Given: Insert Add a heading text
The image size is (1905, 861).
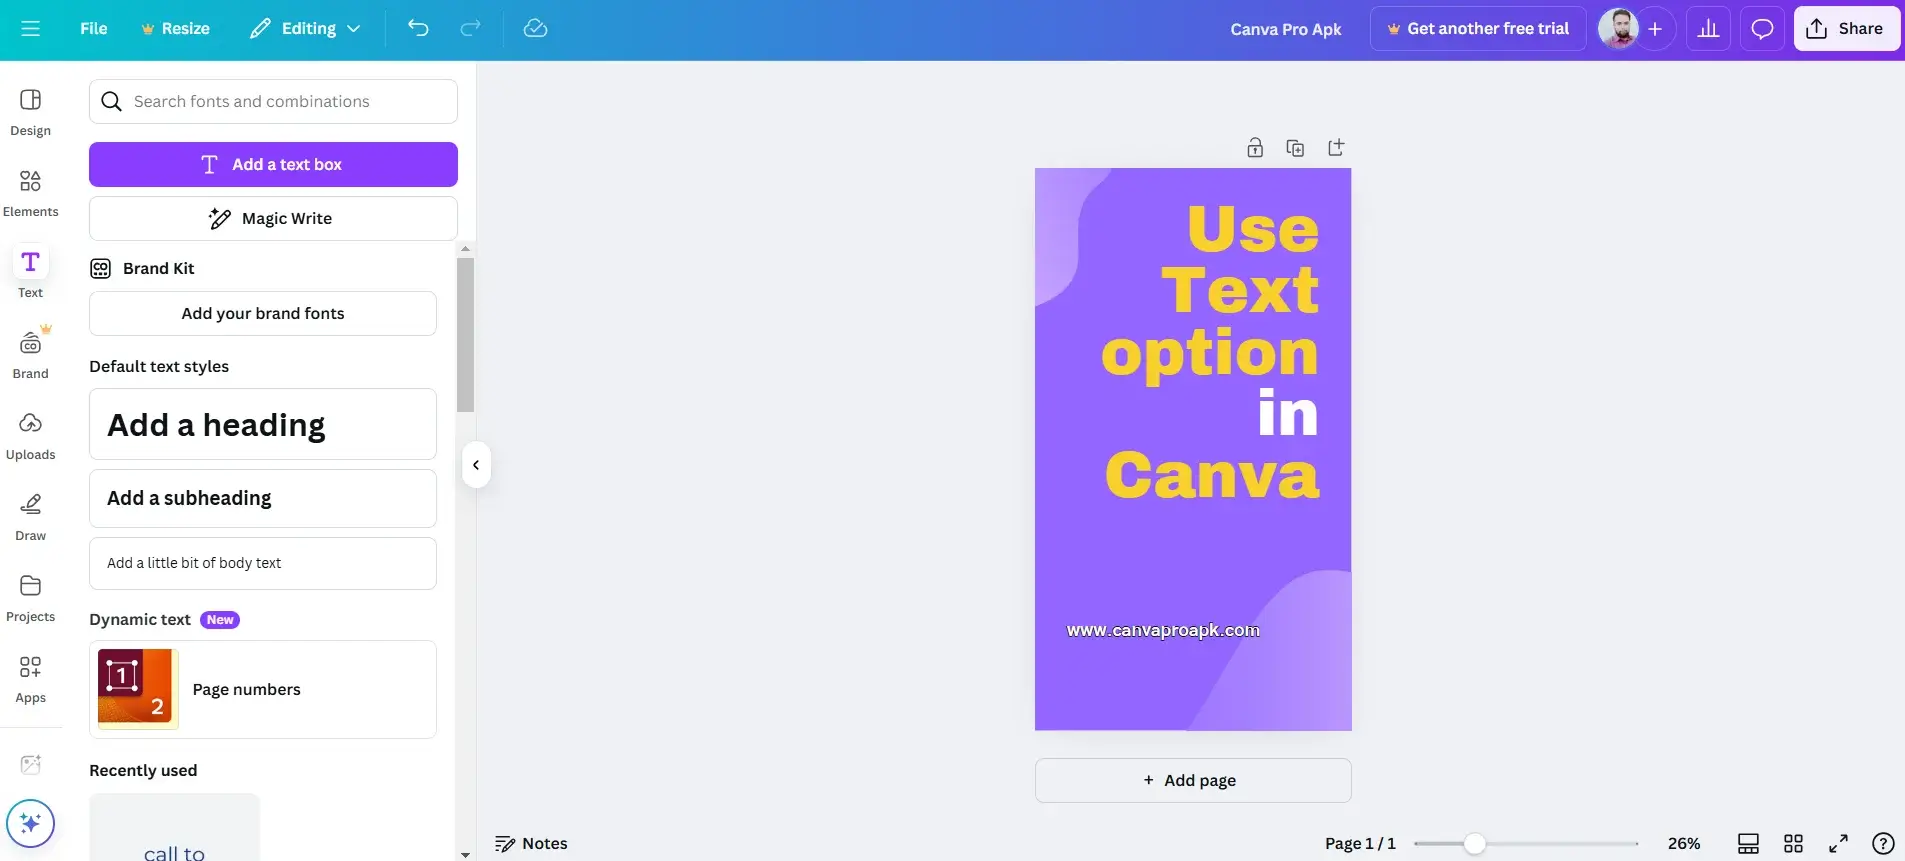Looking at the screenshot, I should 263,425.
